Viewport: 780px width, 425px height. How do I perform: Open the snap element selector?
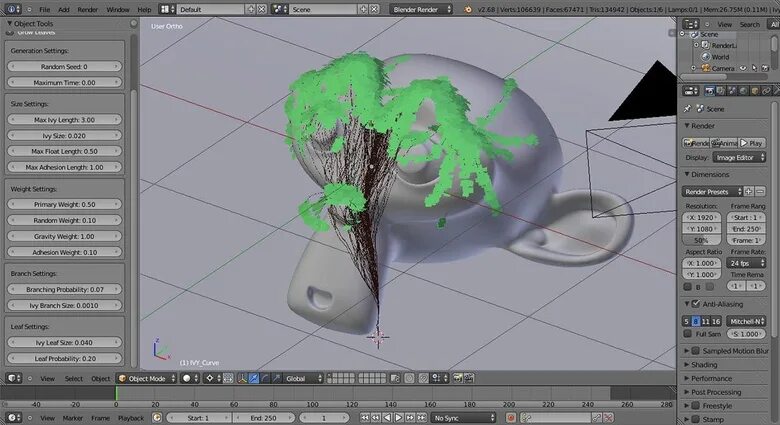point(439,378)
